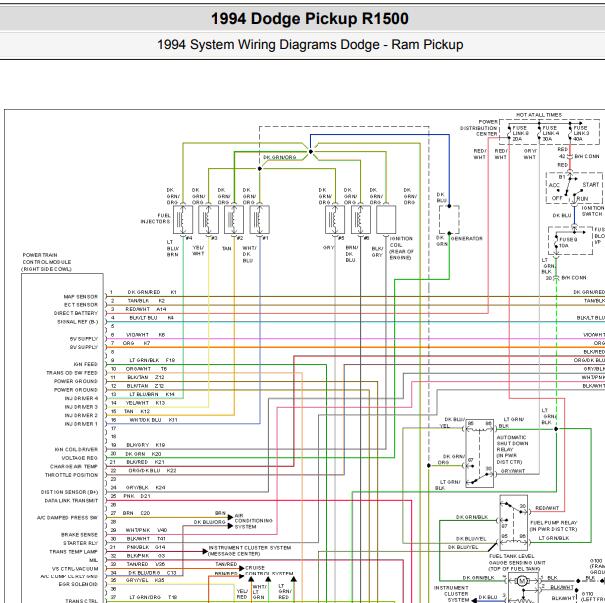Select the ignition switch symbol
605x603 pixels.
click(x=576, y=190)
